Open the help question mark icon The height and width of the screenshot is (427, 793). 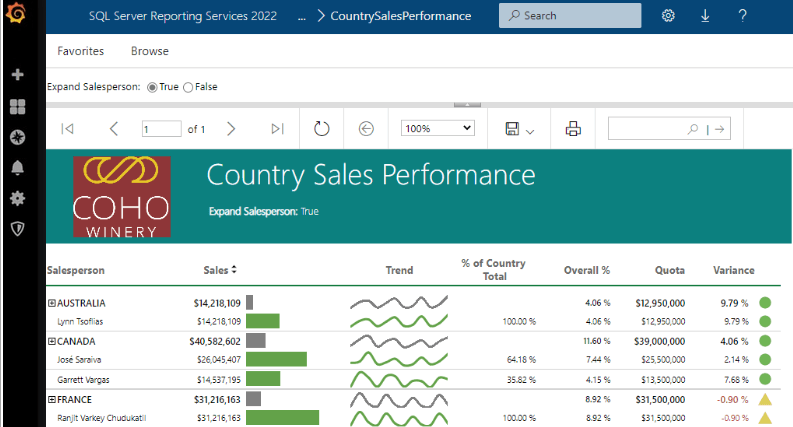(742, 16)
